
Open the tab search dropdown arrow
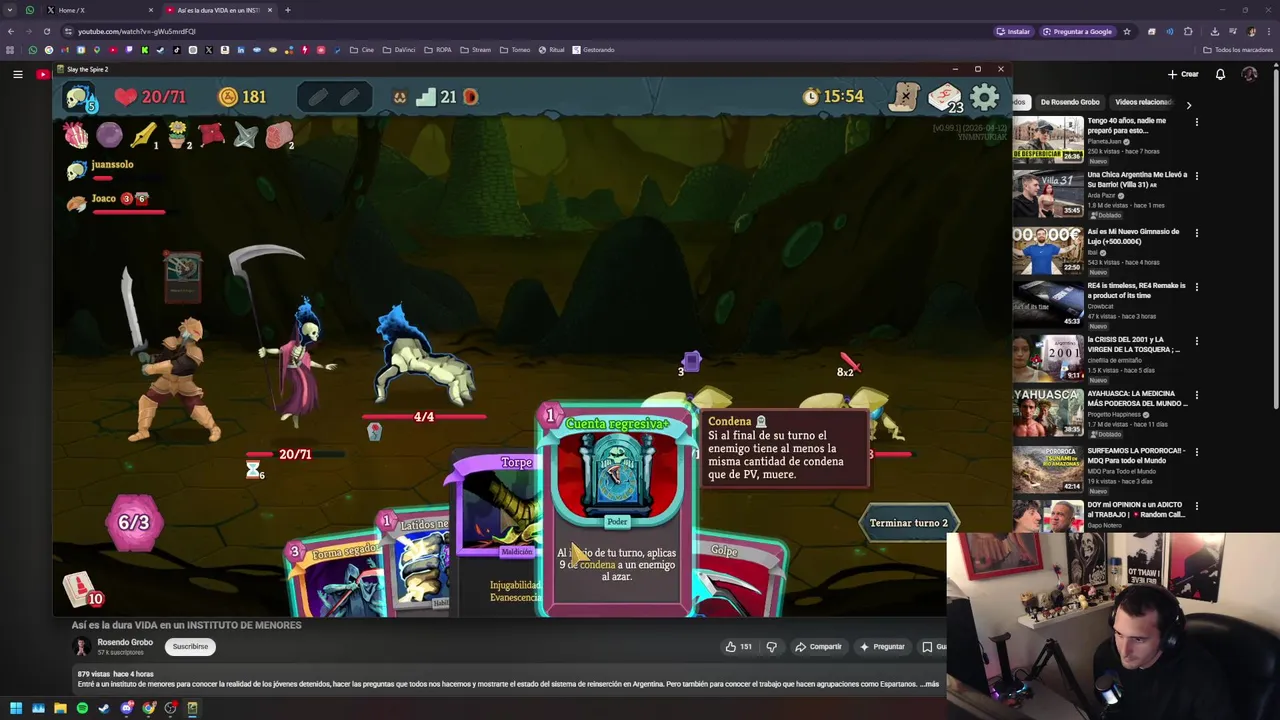click(10, 10)
